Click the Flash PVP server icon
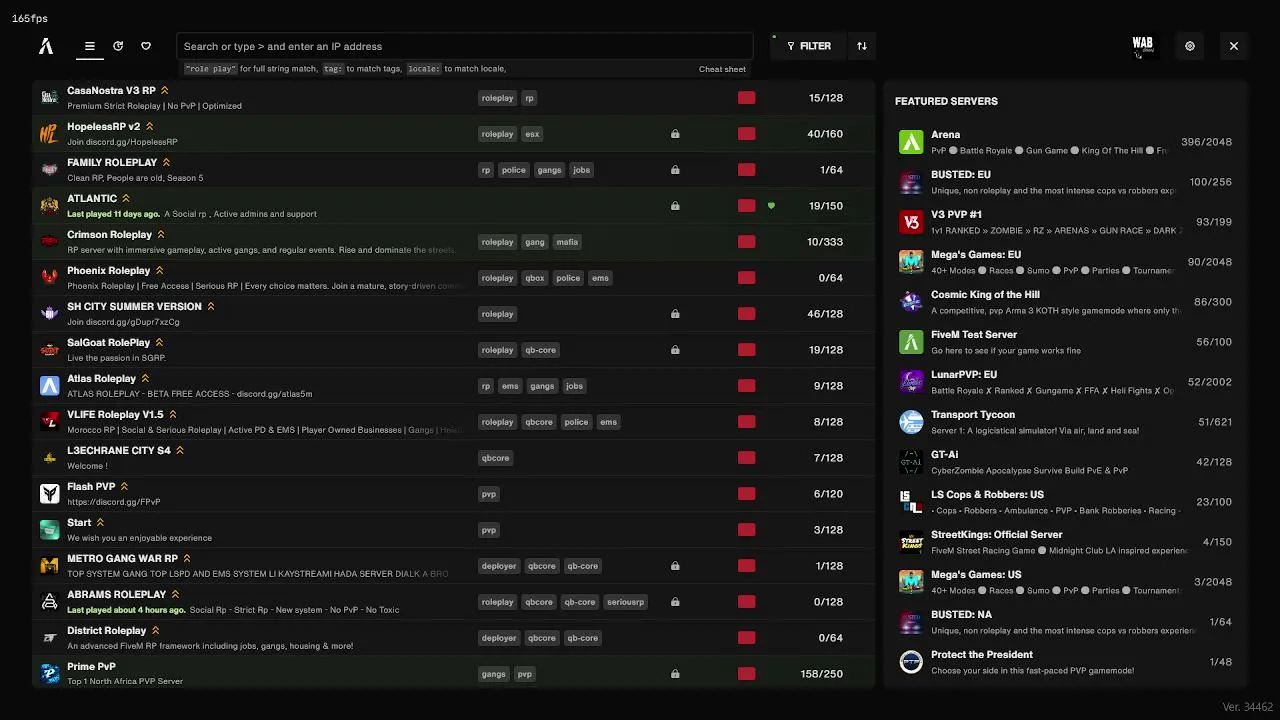1280x720 pixels. point(49,494)
